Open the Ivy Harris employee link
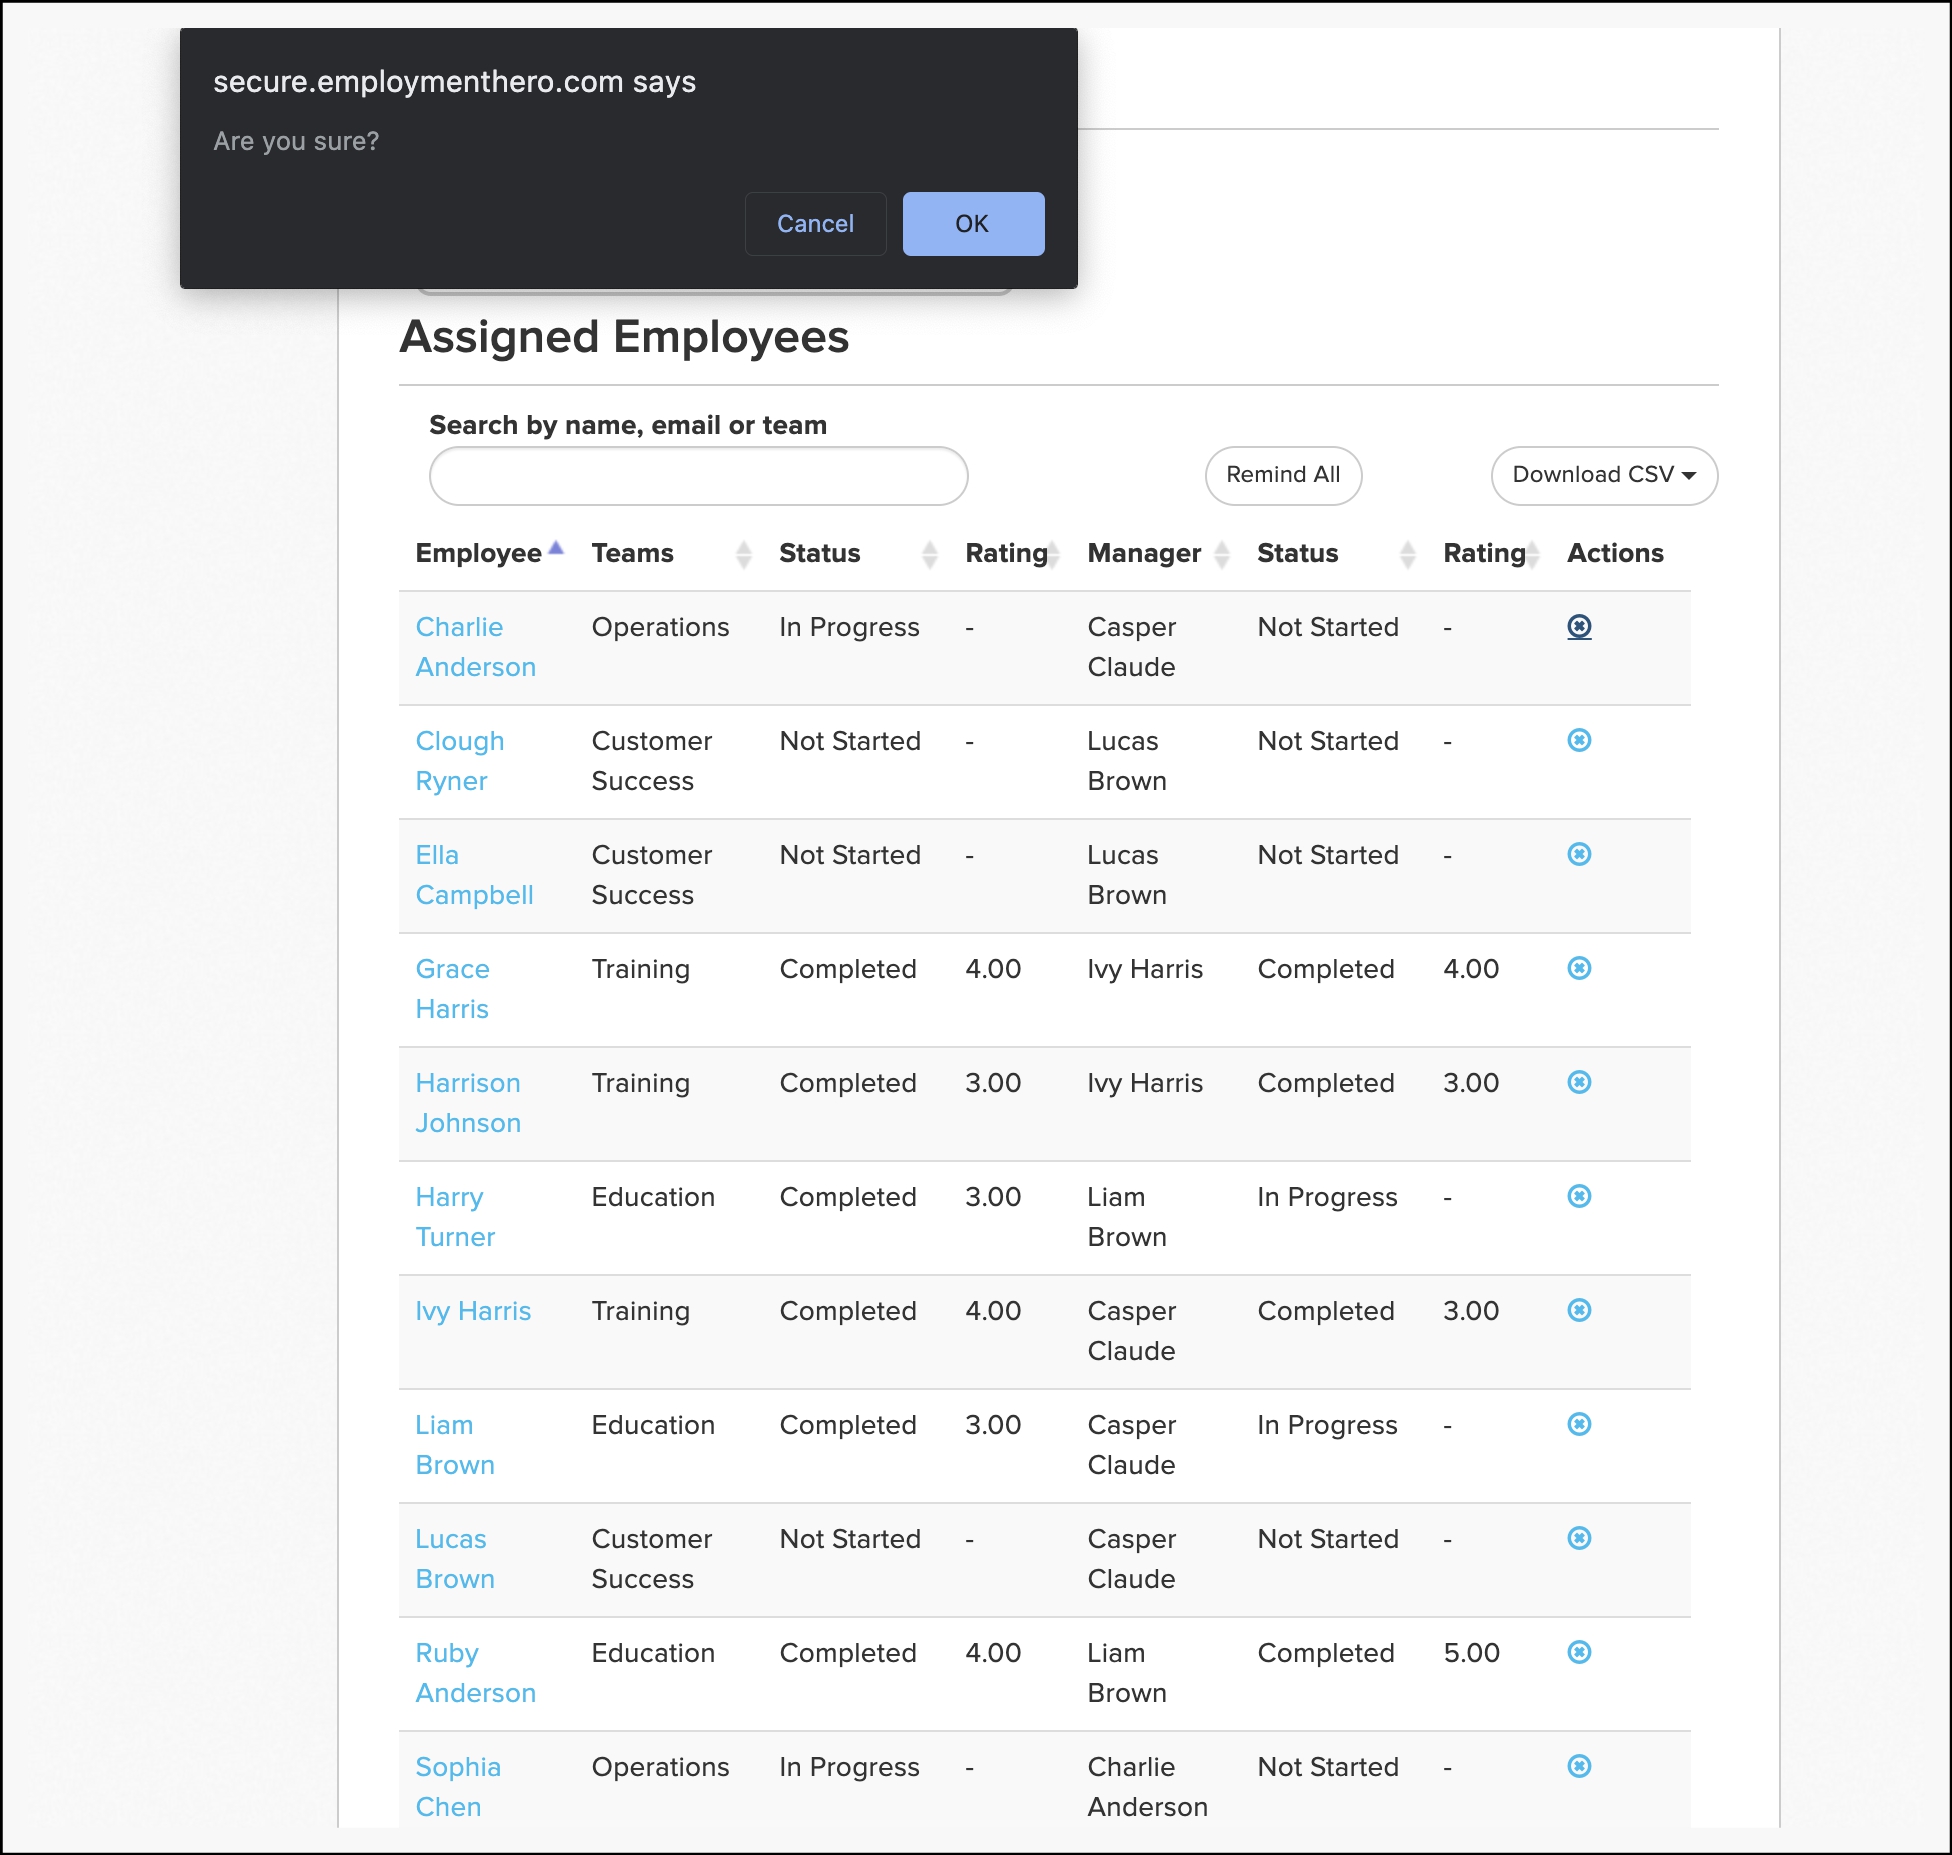The width and height of the screenshot is (1952, 1855). pyautogui.click(x=473, y=1311)
